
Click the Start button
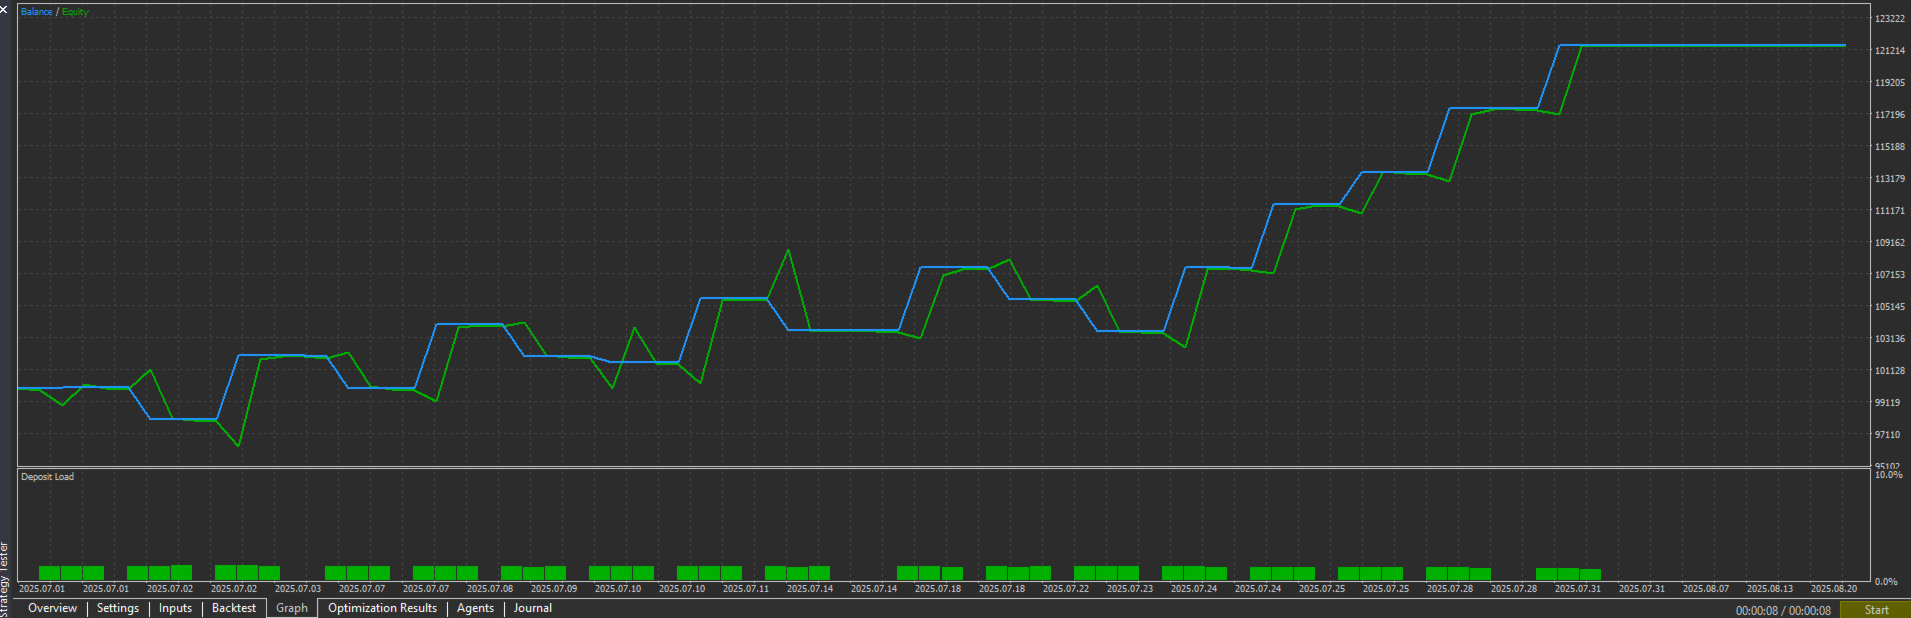[1876, 610]
